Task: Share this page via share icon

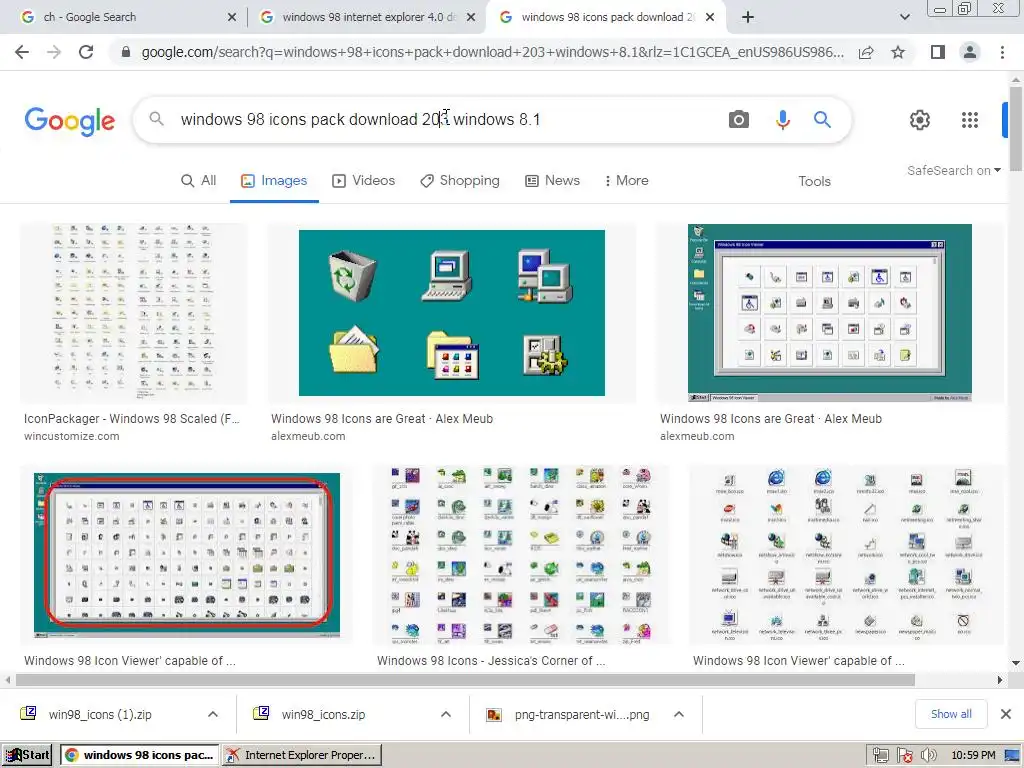Action: coord(866,52)
